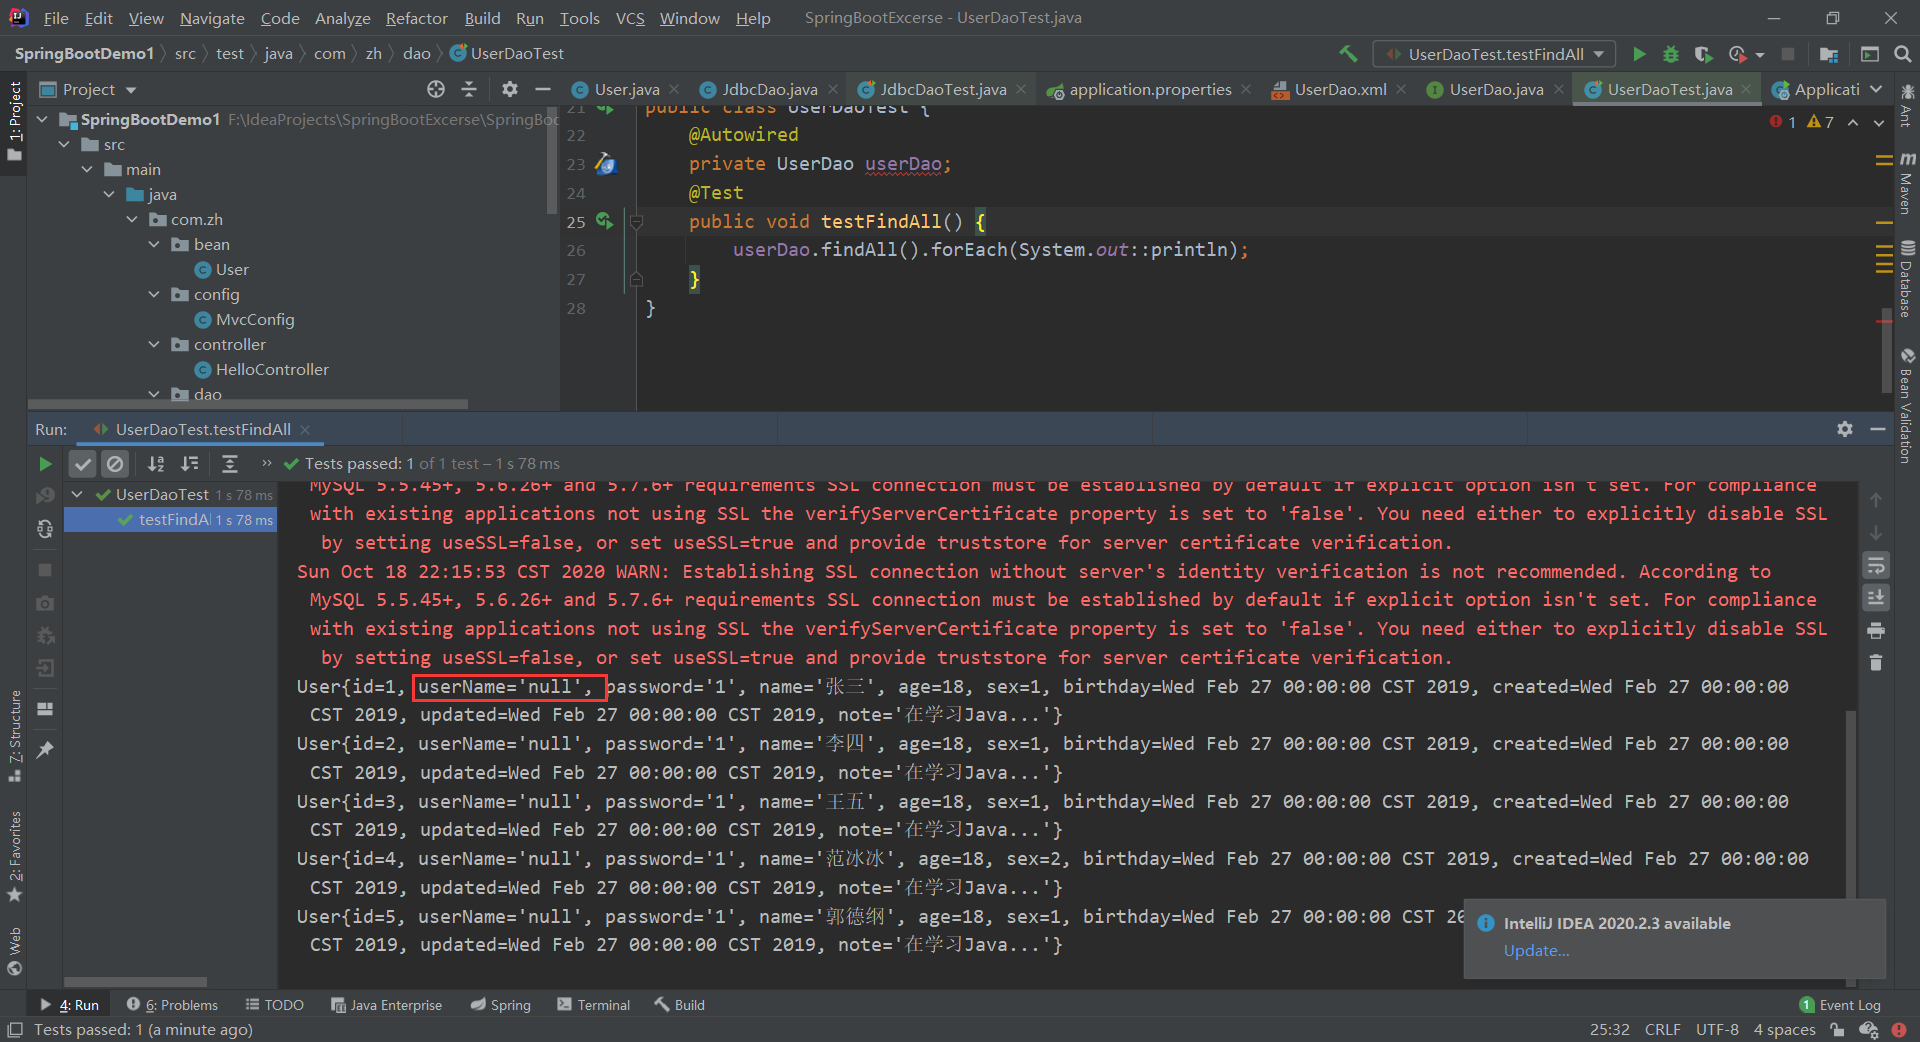Collapse the controller package node
The width and height of the screenshot is (1920, 1042).
154,344
